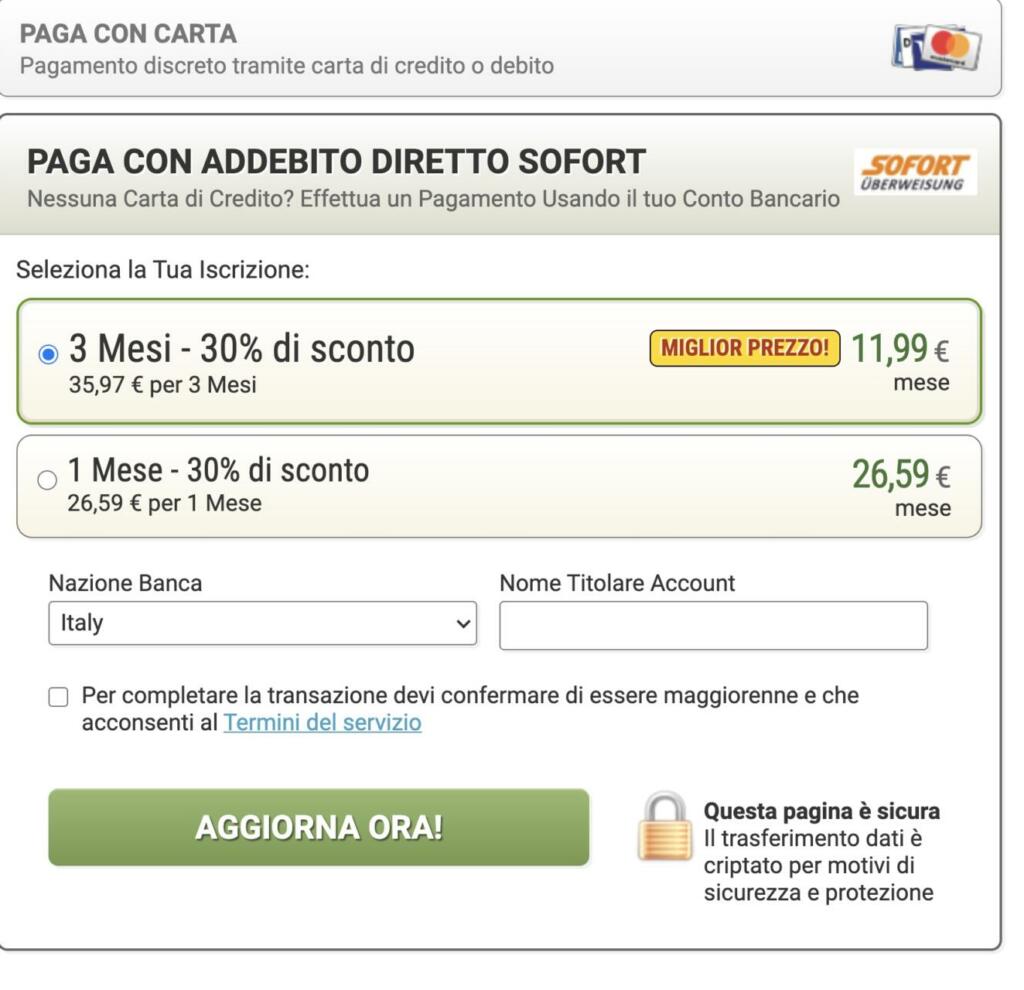Click the MIGLIOR PREZZO! badge
The width and height of the screenshot is (1024, 990).
[745, 348]
